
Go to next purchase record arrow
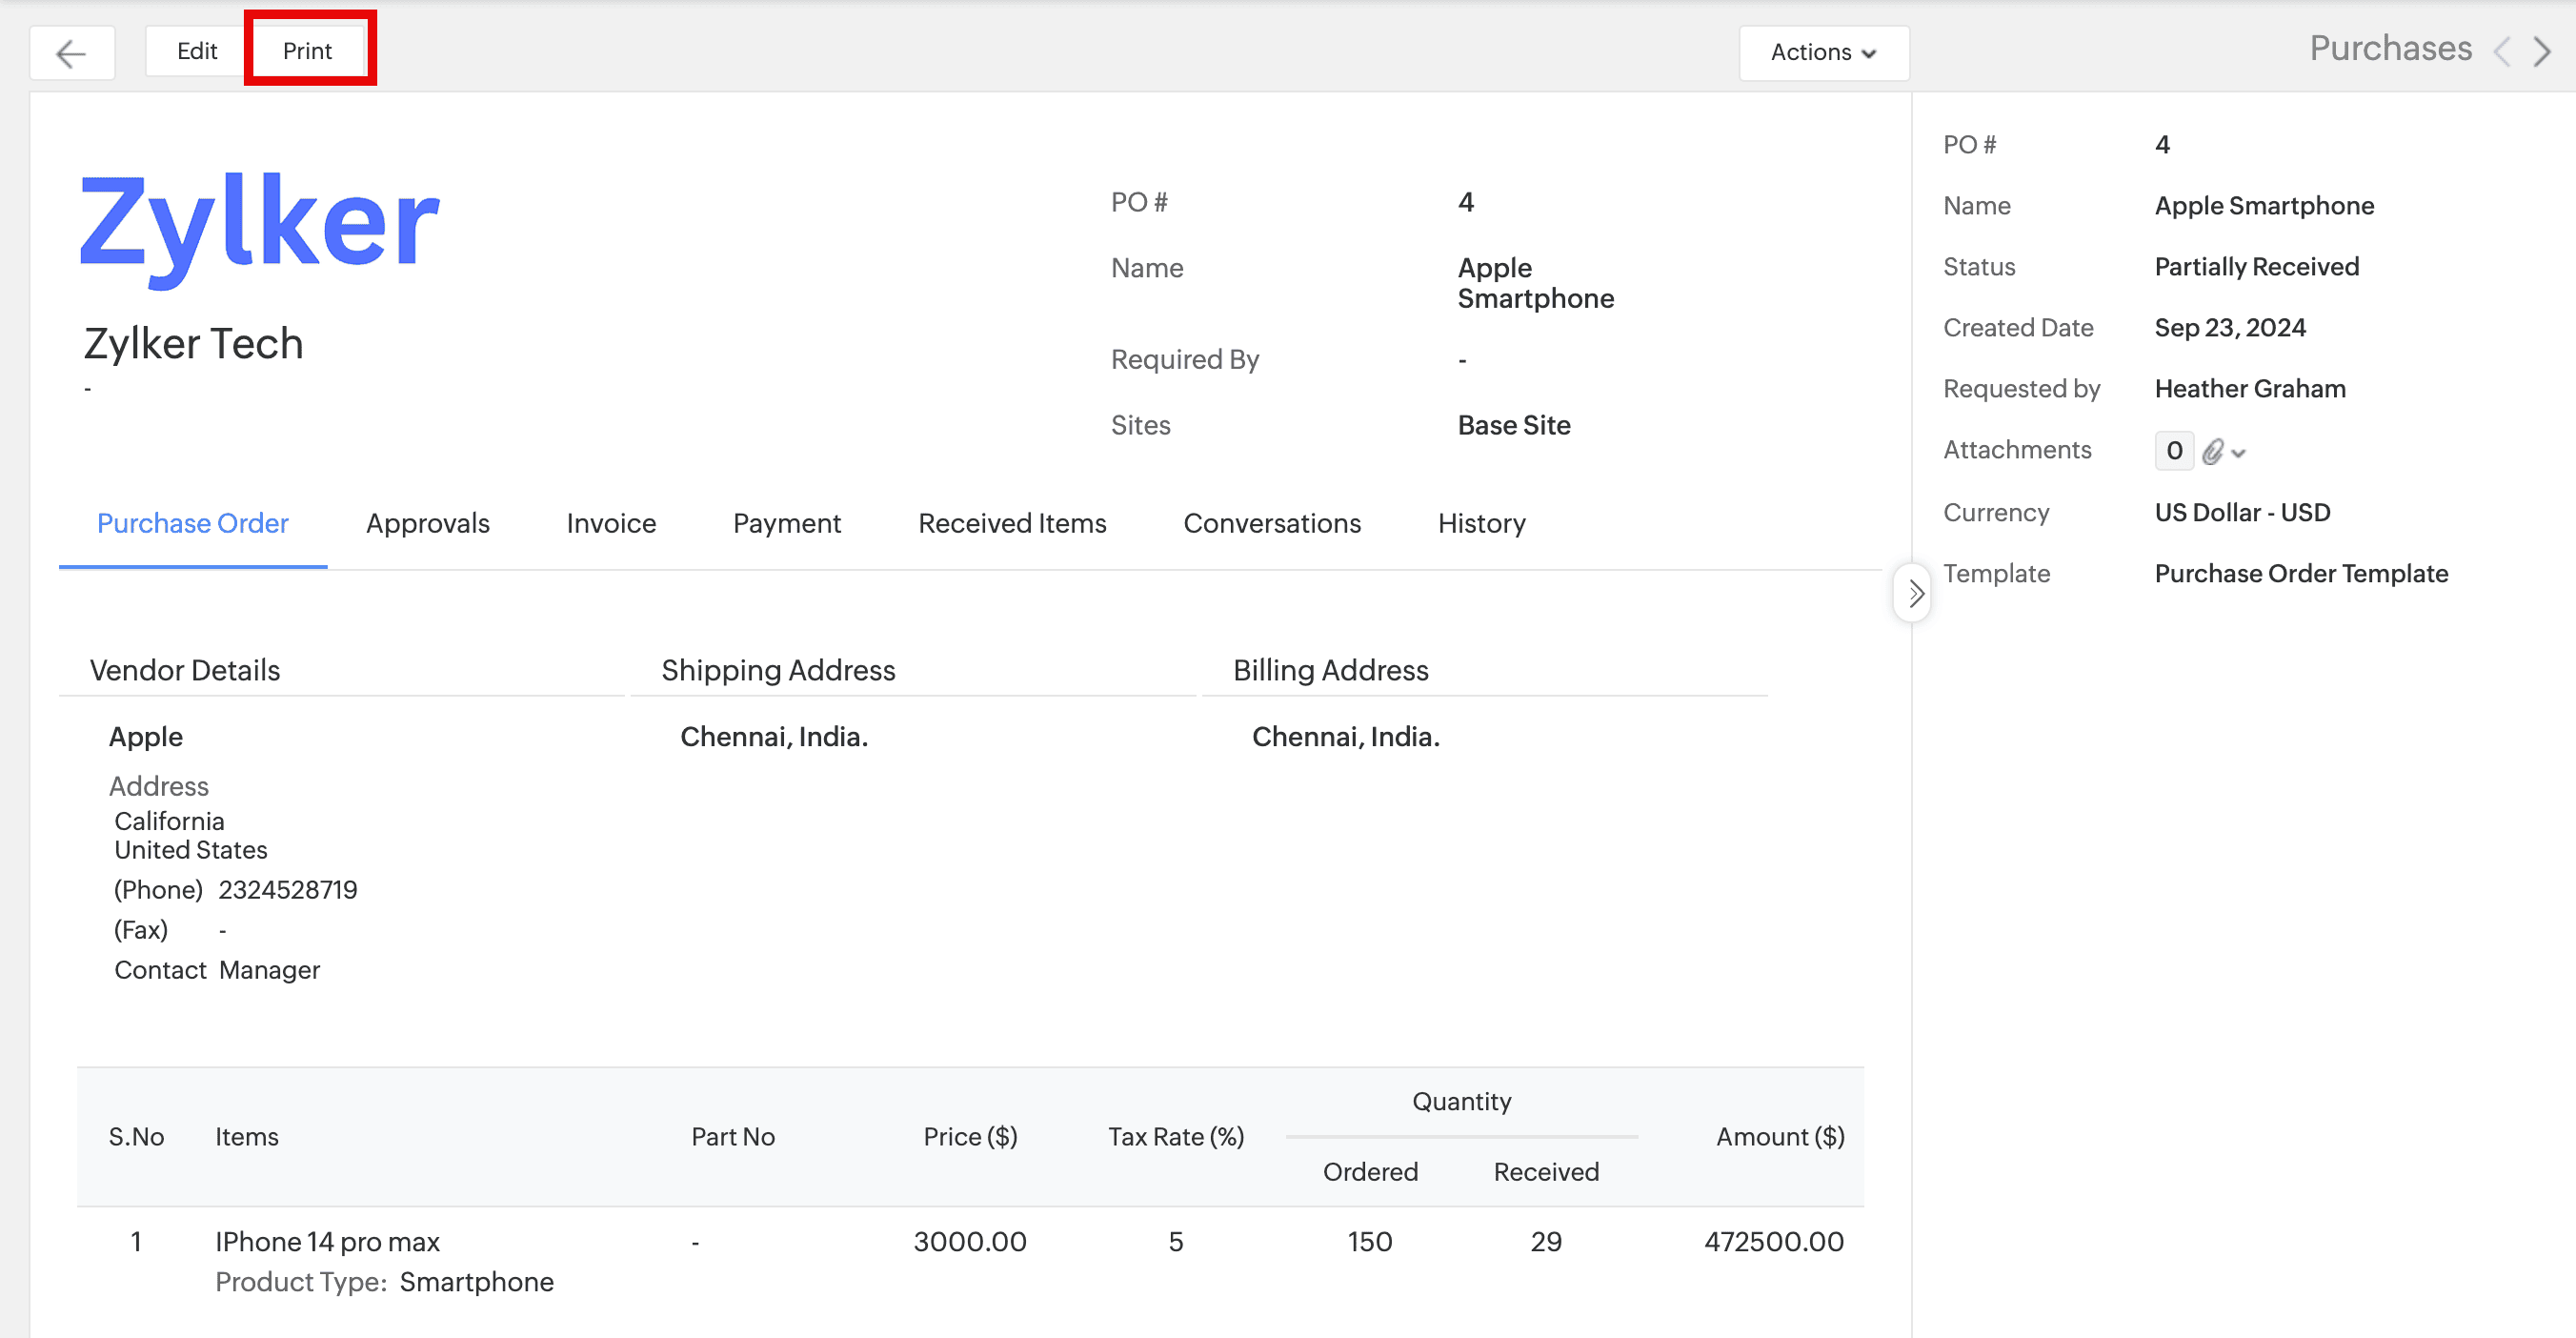tap(2542, 51)
